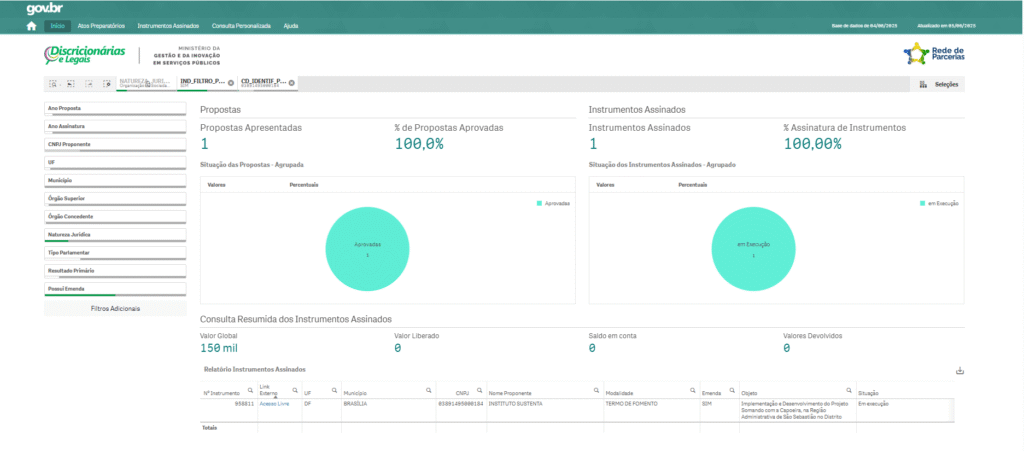
Task: Click the 03891495000184 CNPJ cell
Action: 460,404
